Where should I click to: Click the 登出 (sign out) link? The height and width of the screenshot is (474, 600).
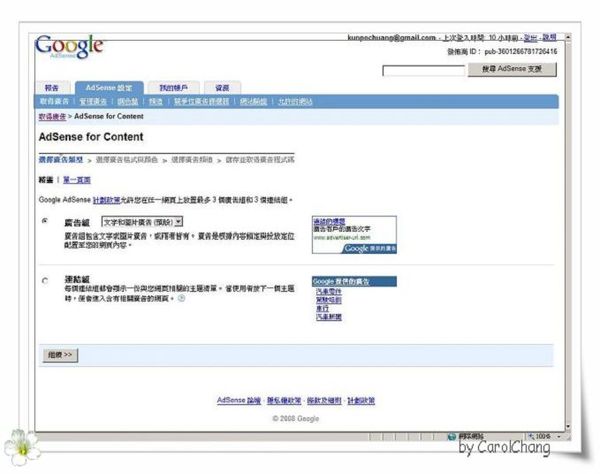[x=530, y=37]
